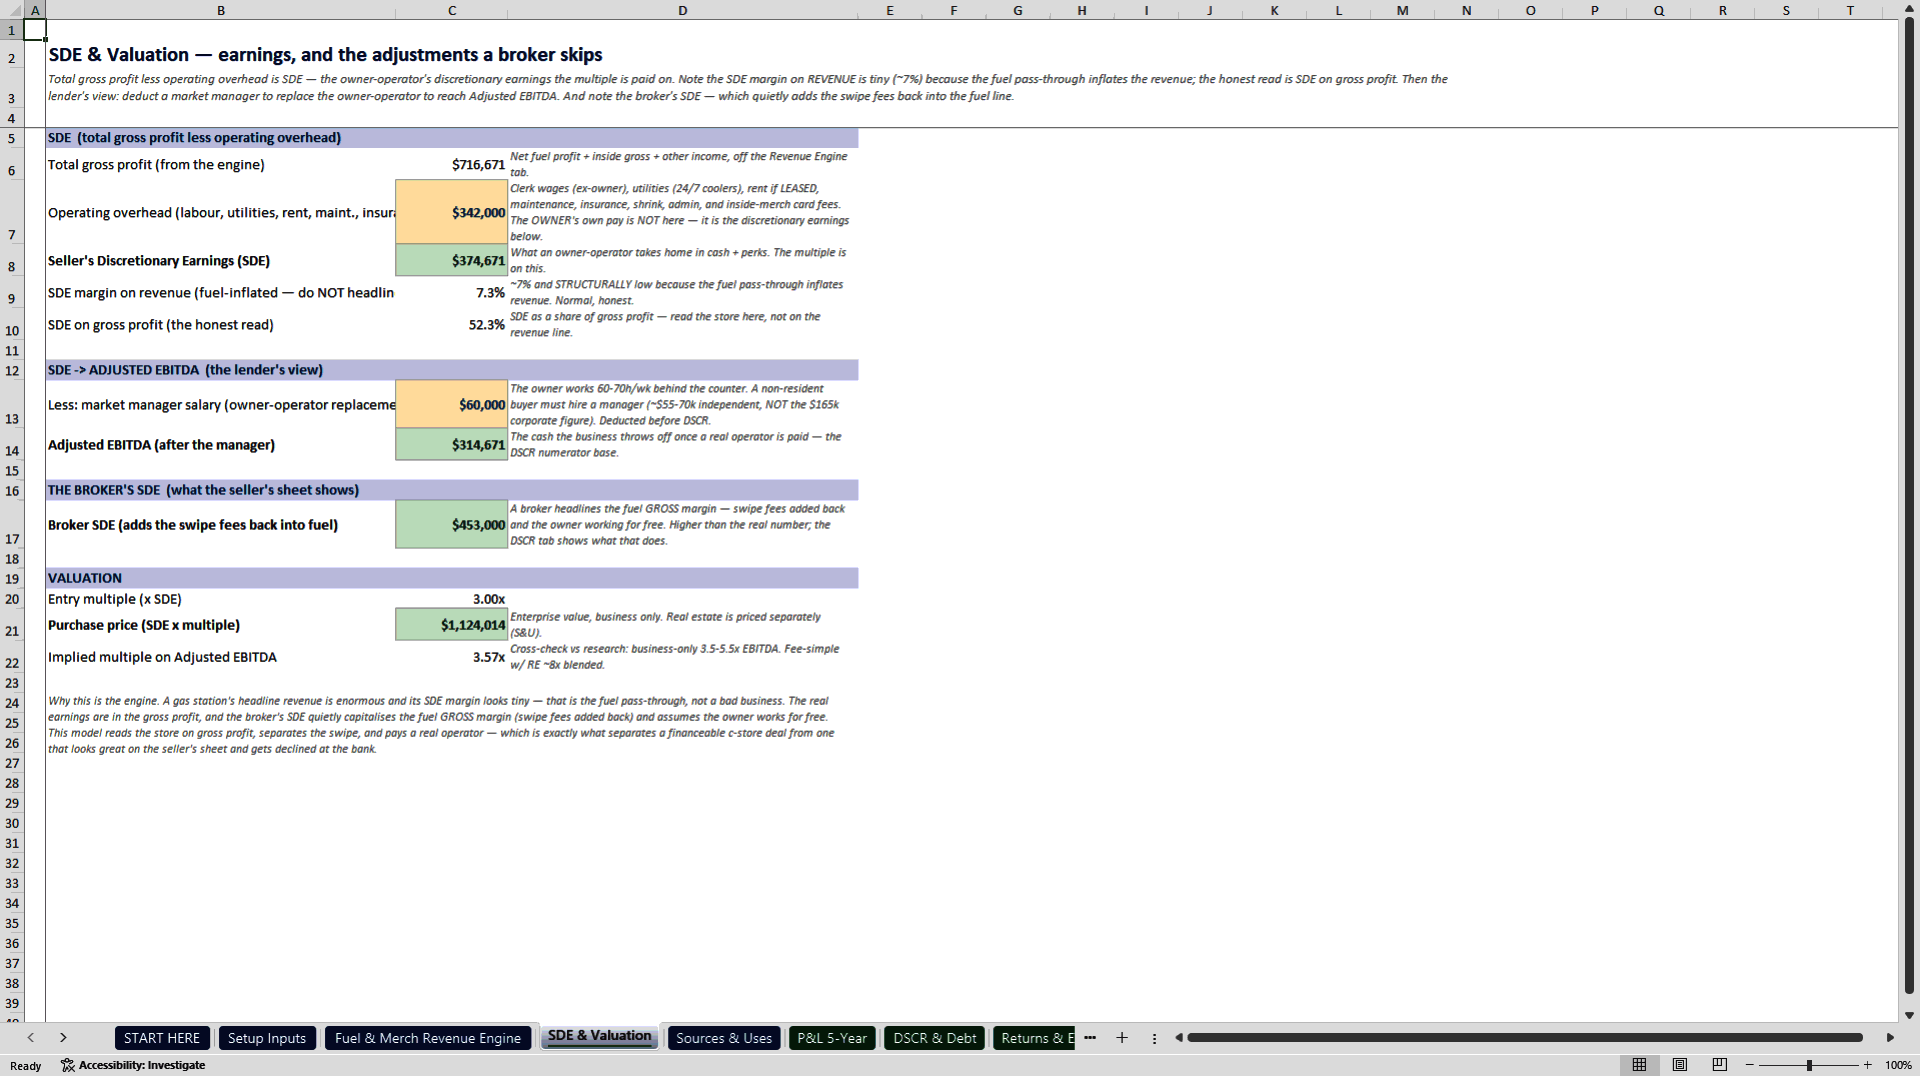1920x1076 pixels.
Task: Switch to the Setup Inputs tab
Action: click(267, 1038)
